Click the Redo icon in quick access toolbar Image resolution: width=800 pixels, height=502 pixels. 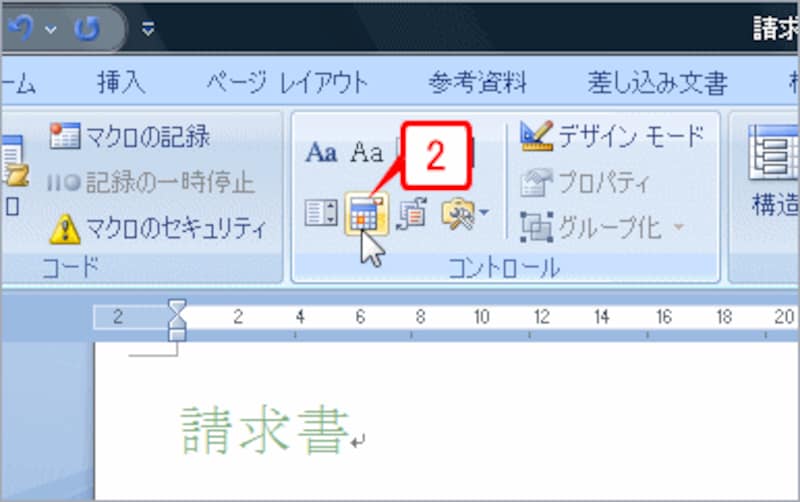(x=87, y=29)
